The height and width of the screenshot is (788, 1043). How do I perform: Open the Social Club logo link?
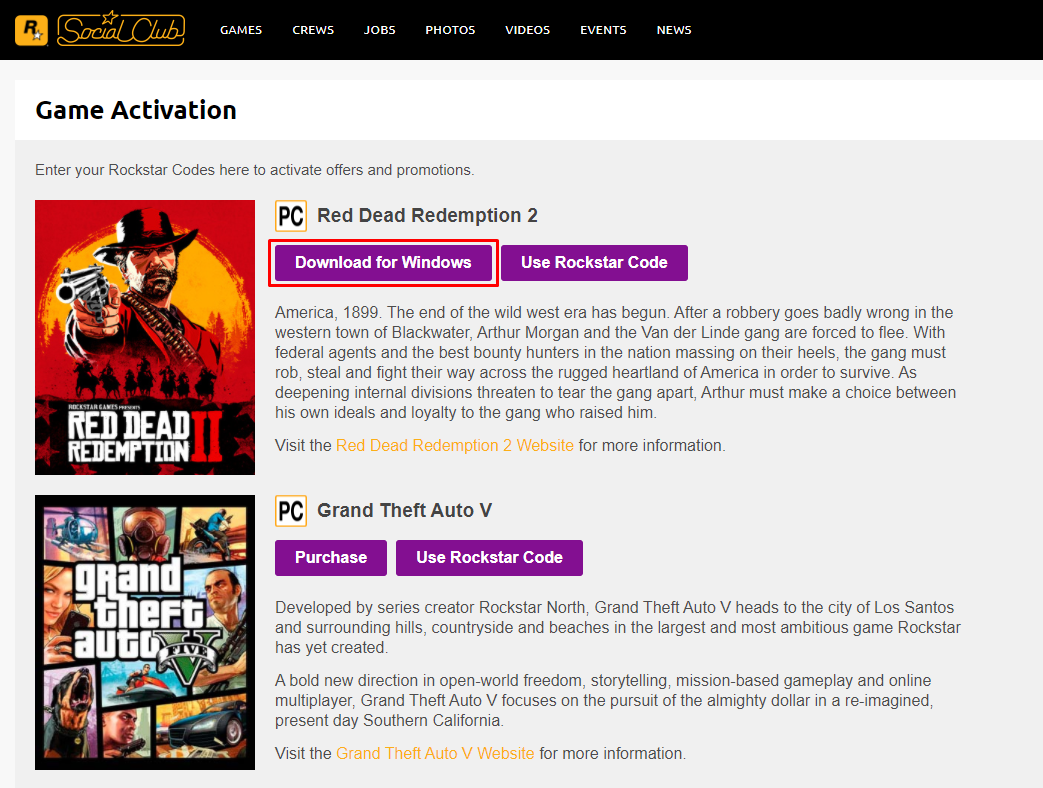121,29
